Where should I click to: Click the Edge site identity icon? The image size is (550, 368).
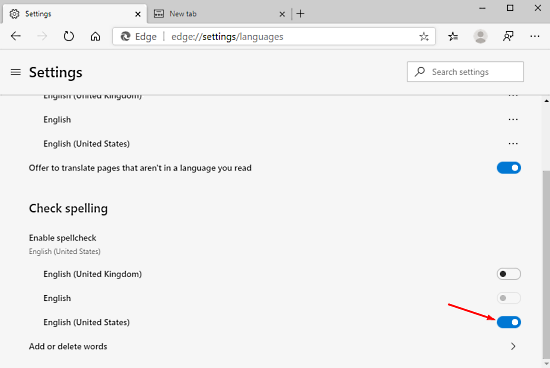[x=126, y=36]
